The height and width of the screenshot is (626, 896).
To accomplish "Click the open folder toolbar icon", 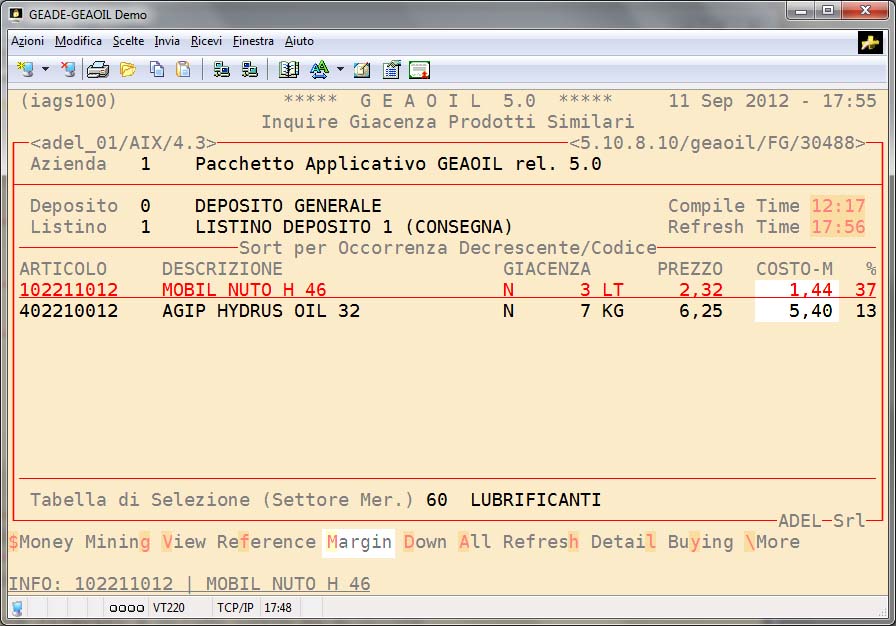I will (127, 69).
